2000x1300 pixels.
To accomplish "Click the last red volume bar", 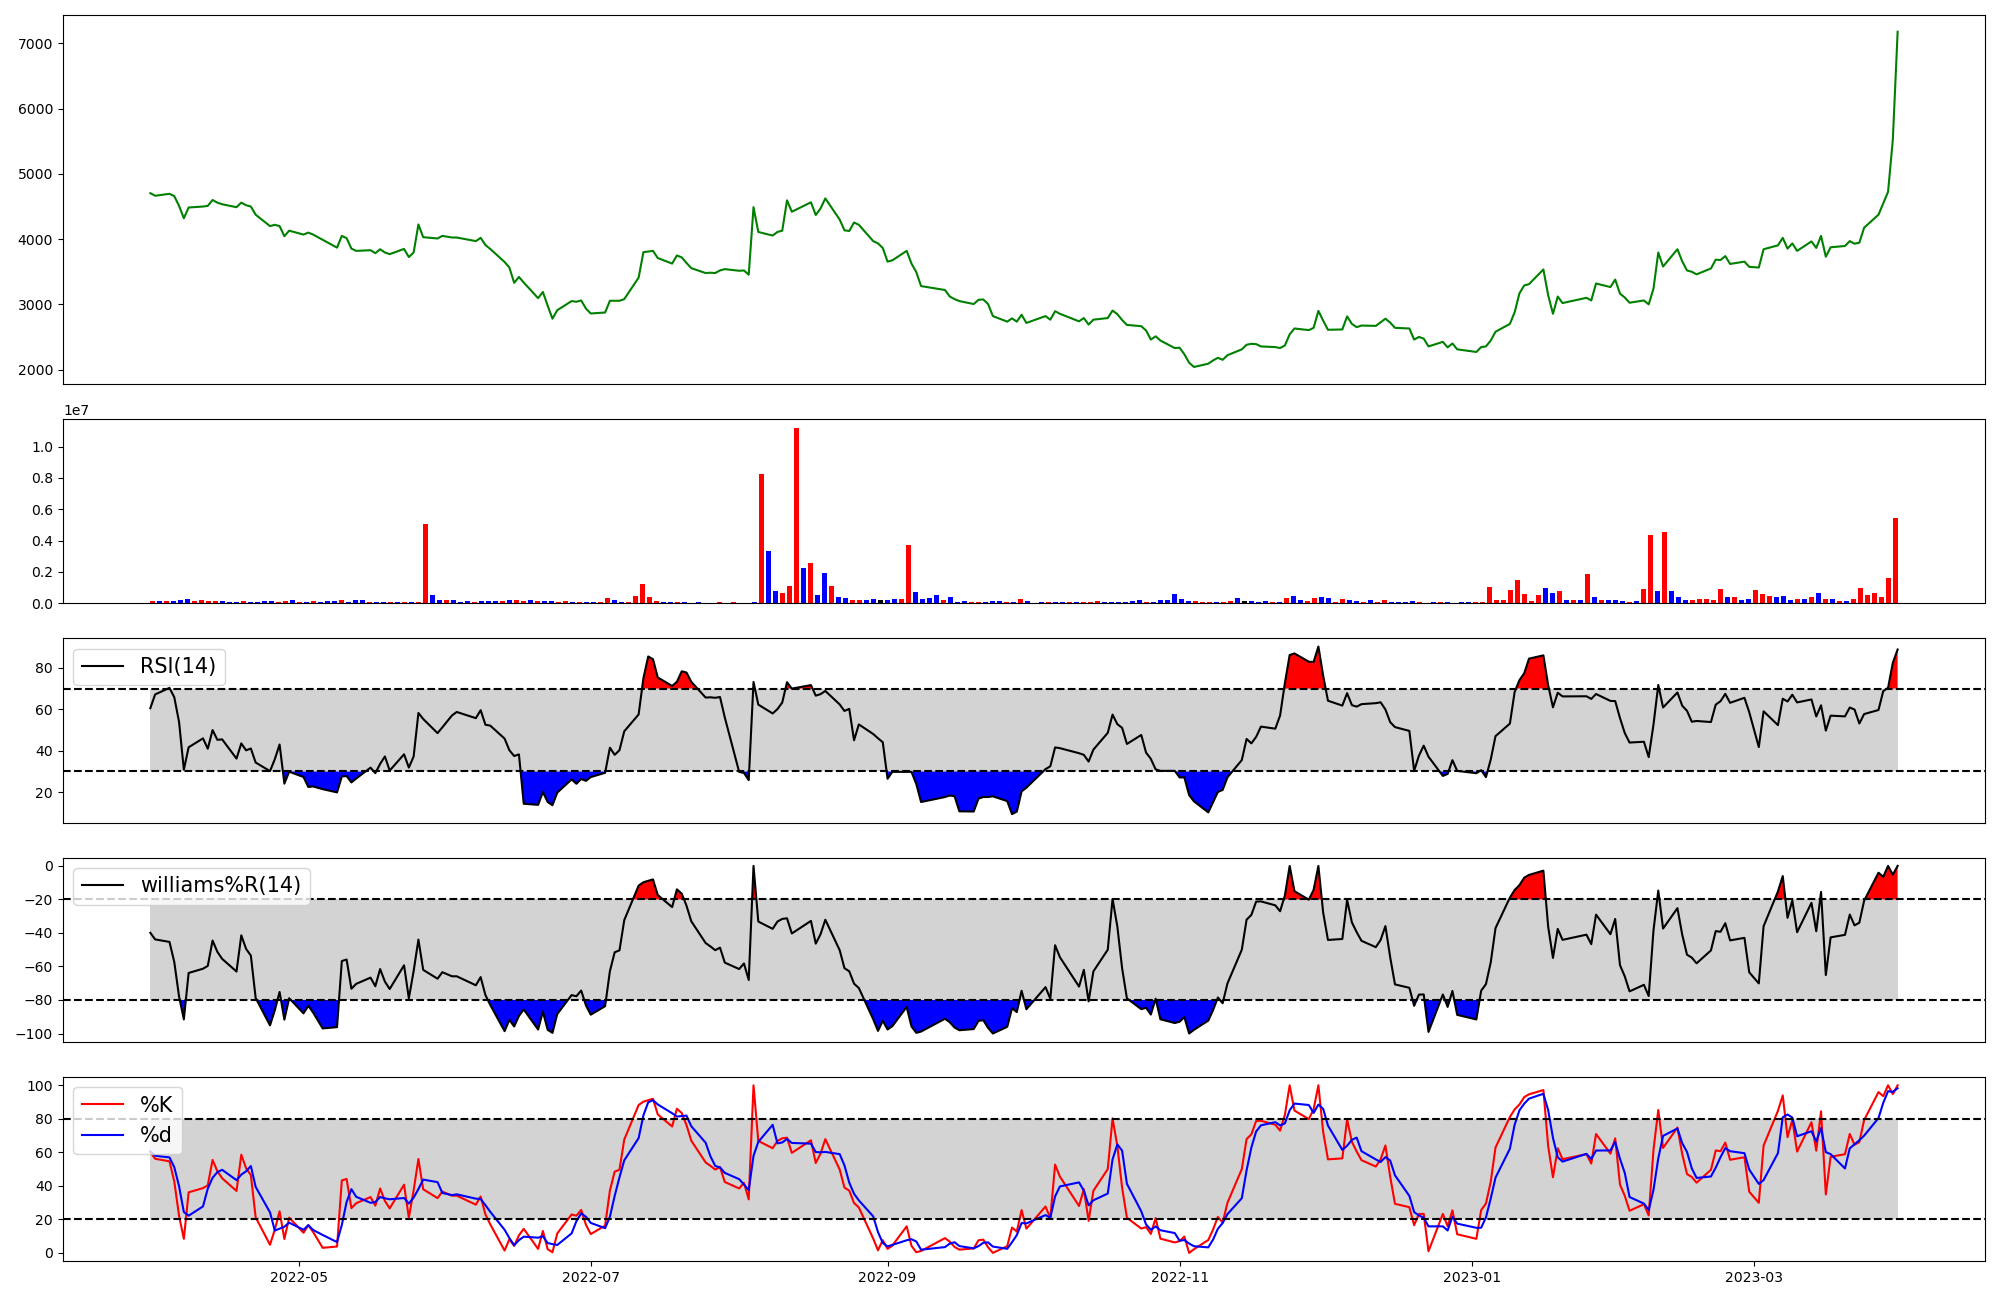I will point(1895,560).
